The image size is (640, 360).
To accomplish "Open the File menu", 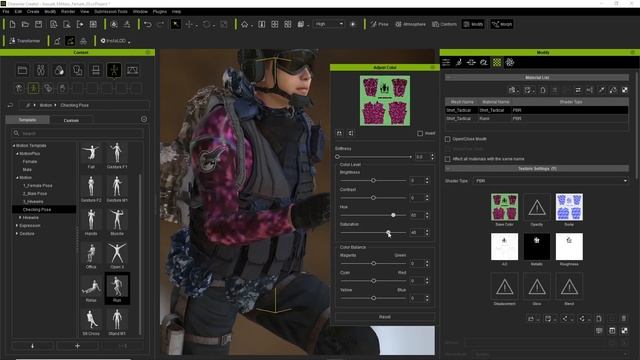I will tap(6, 12).
